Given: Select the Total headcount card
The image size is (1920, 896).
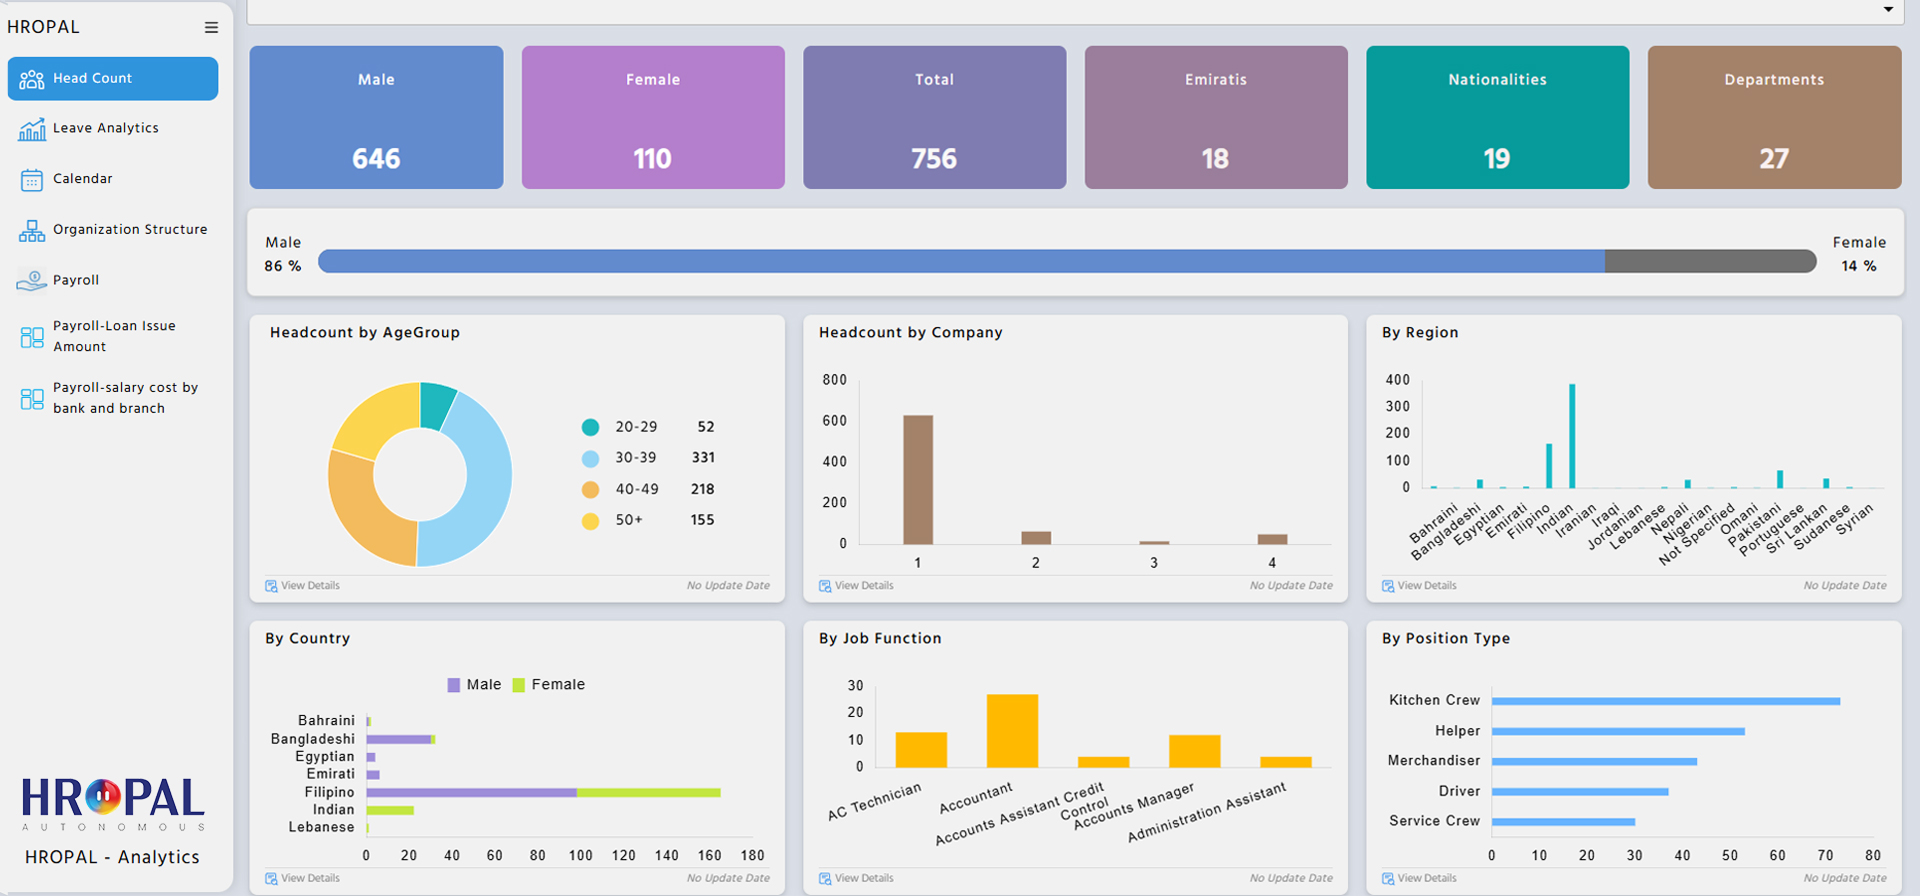Looking at the screenshot, I should (x=934, y=117).
